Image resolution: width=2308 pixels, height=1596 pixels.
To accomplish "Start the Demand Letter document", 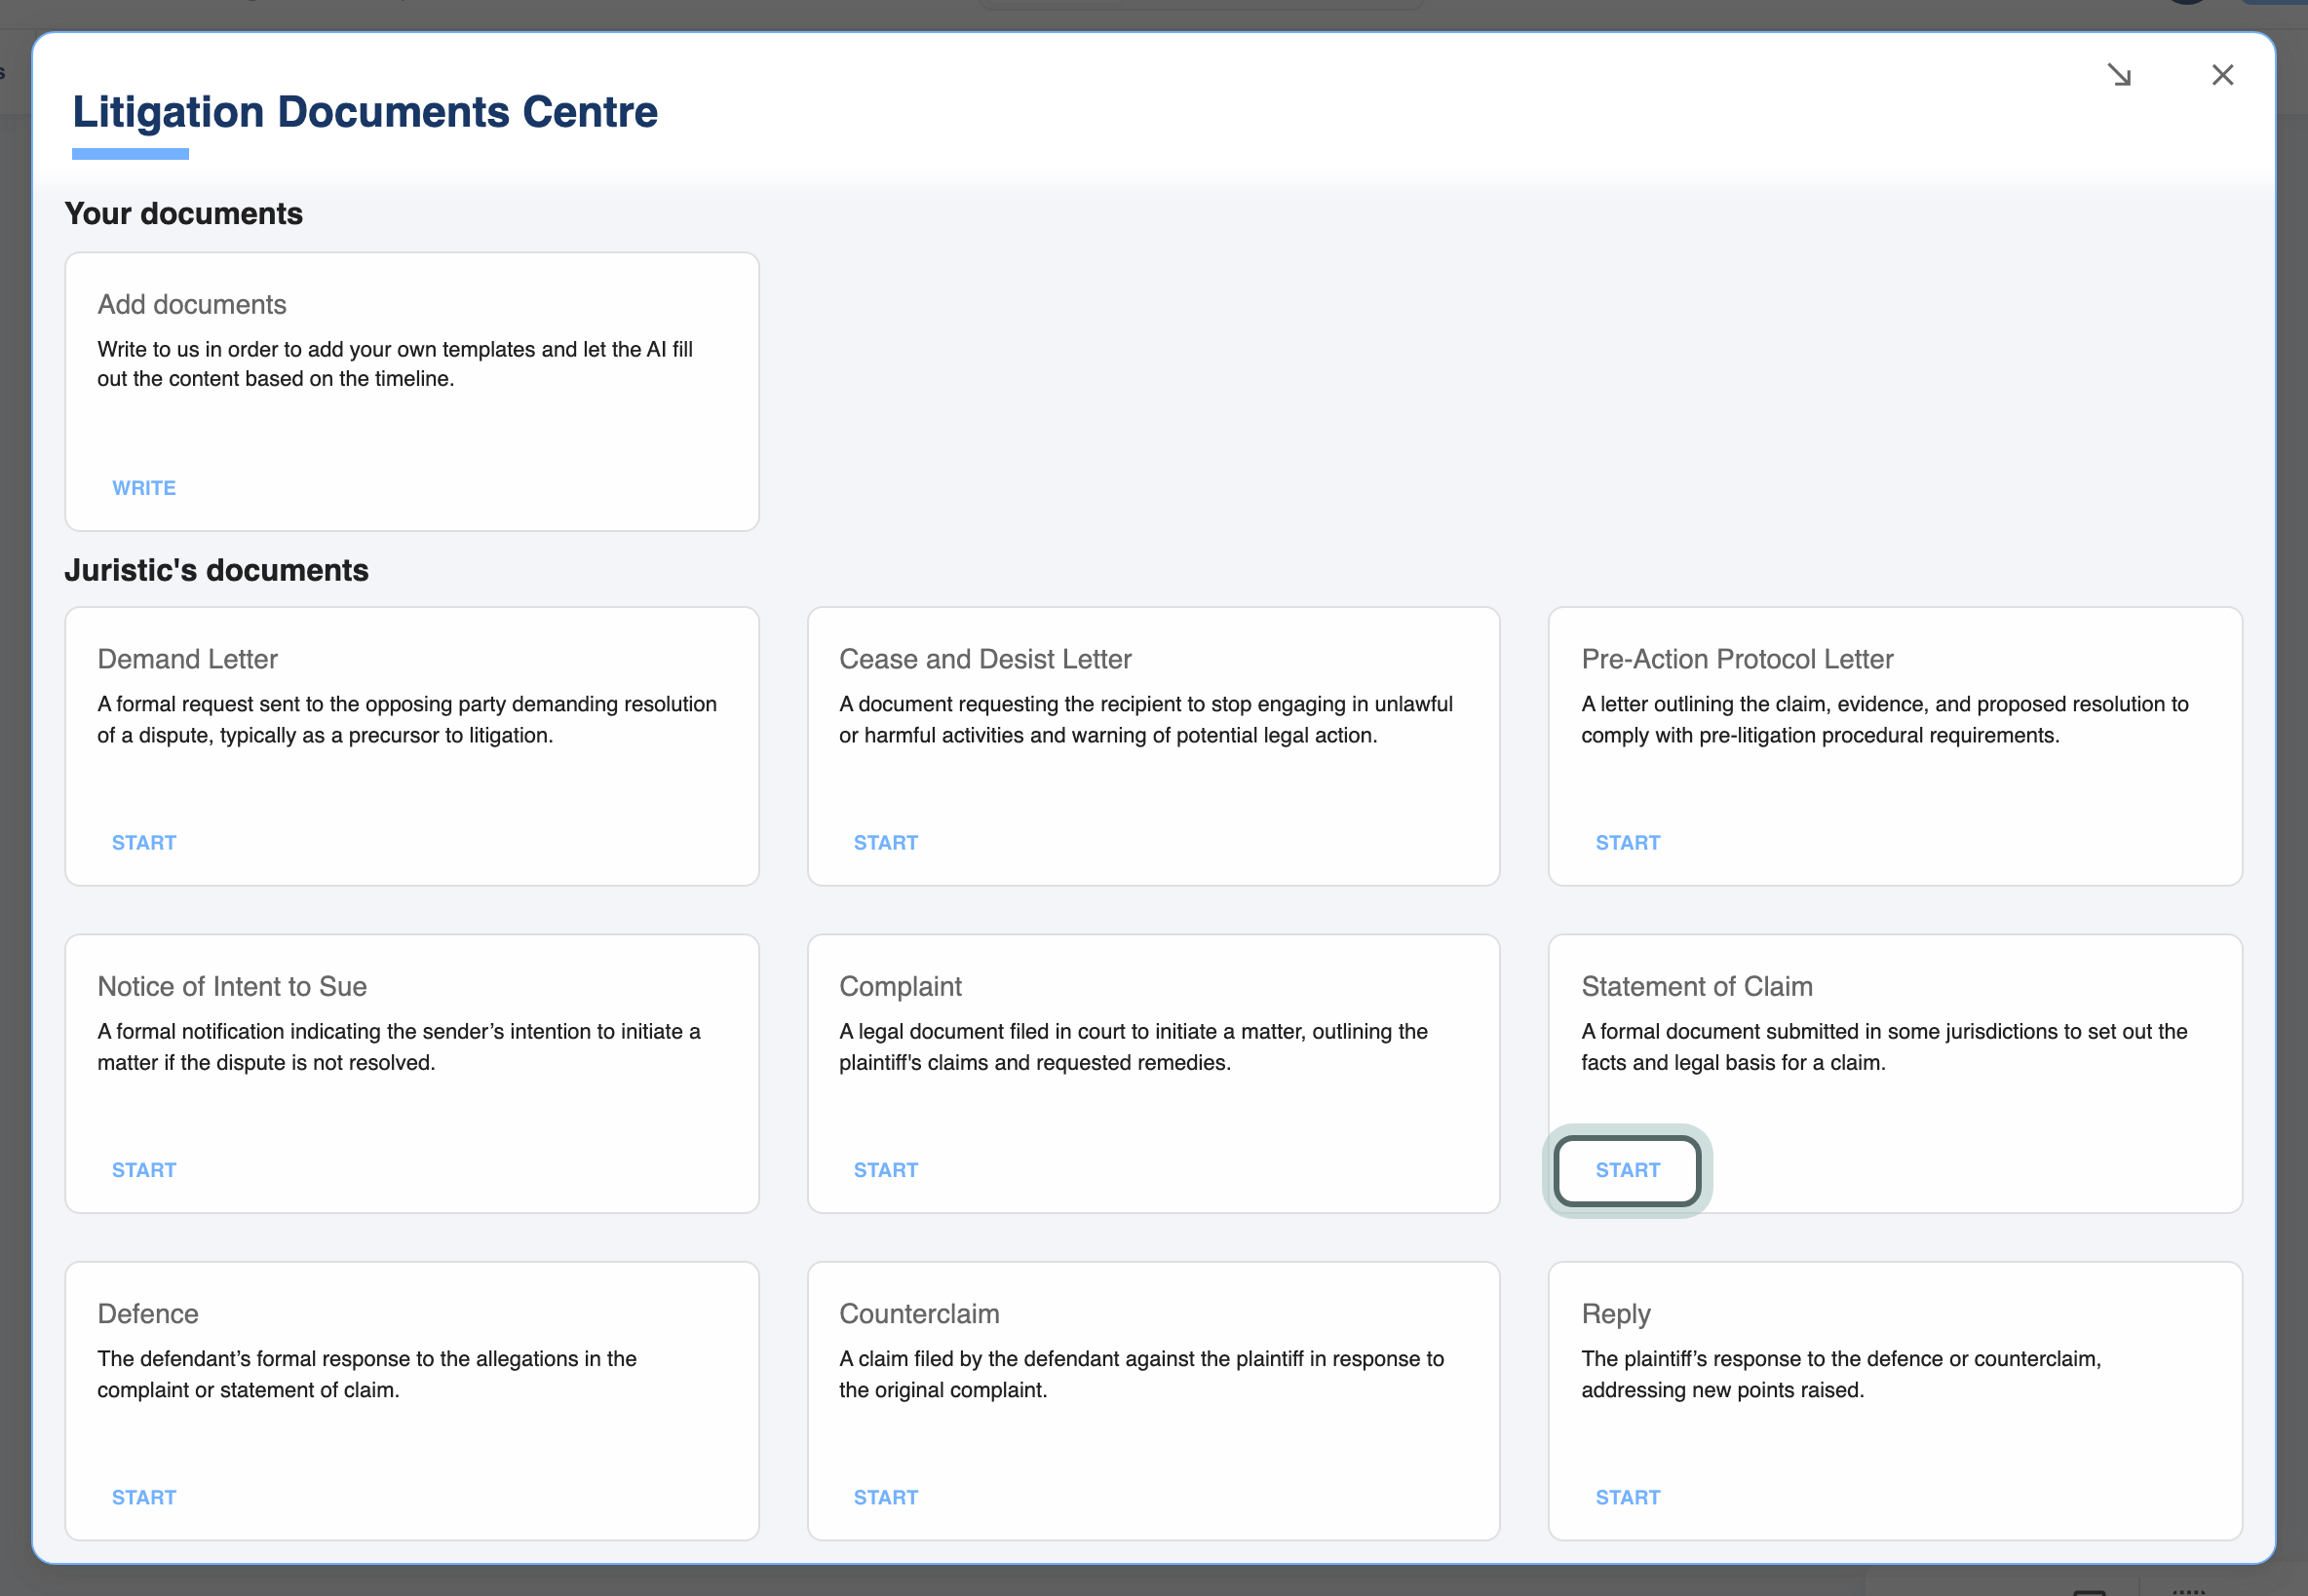I will point(144,843).
